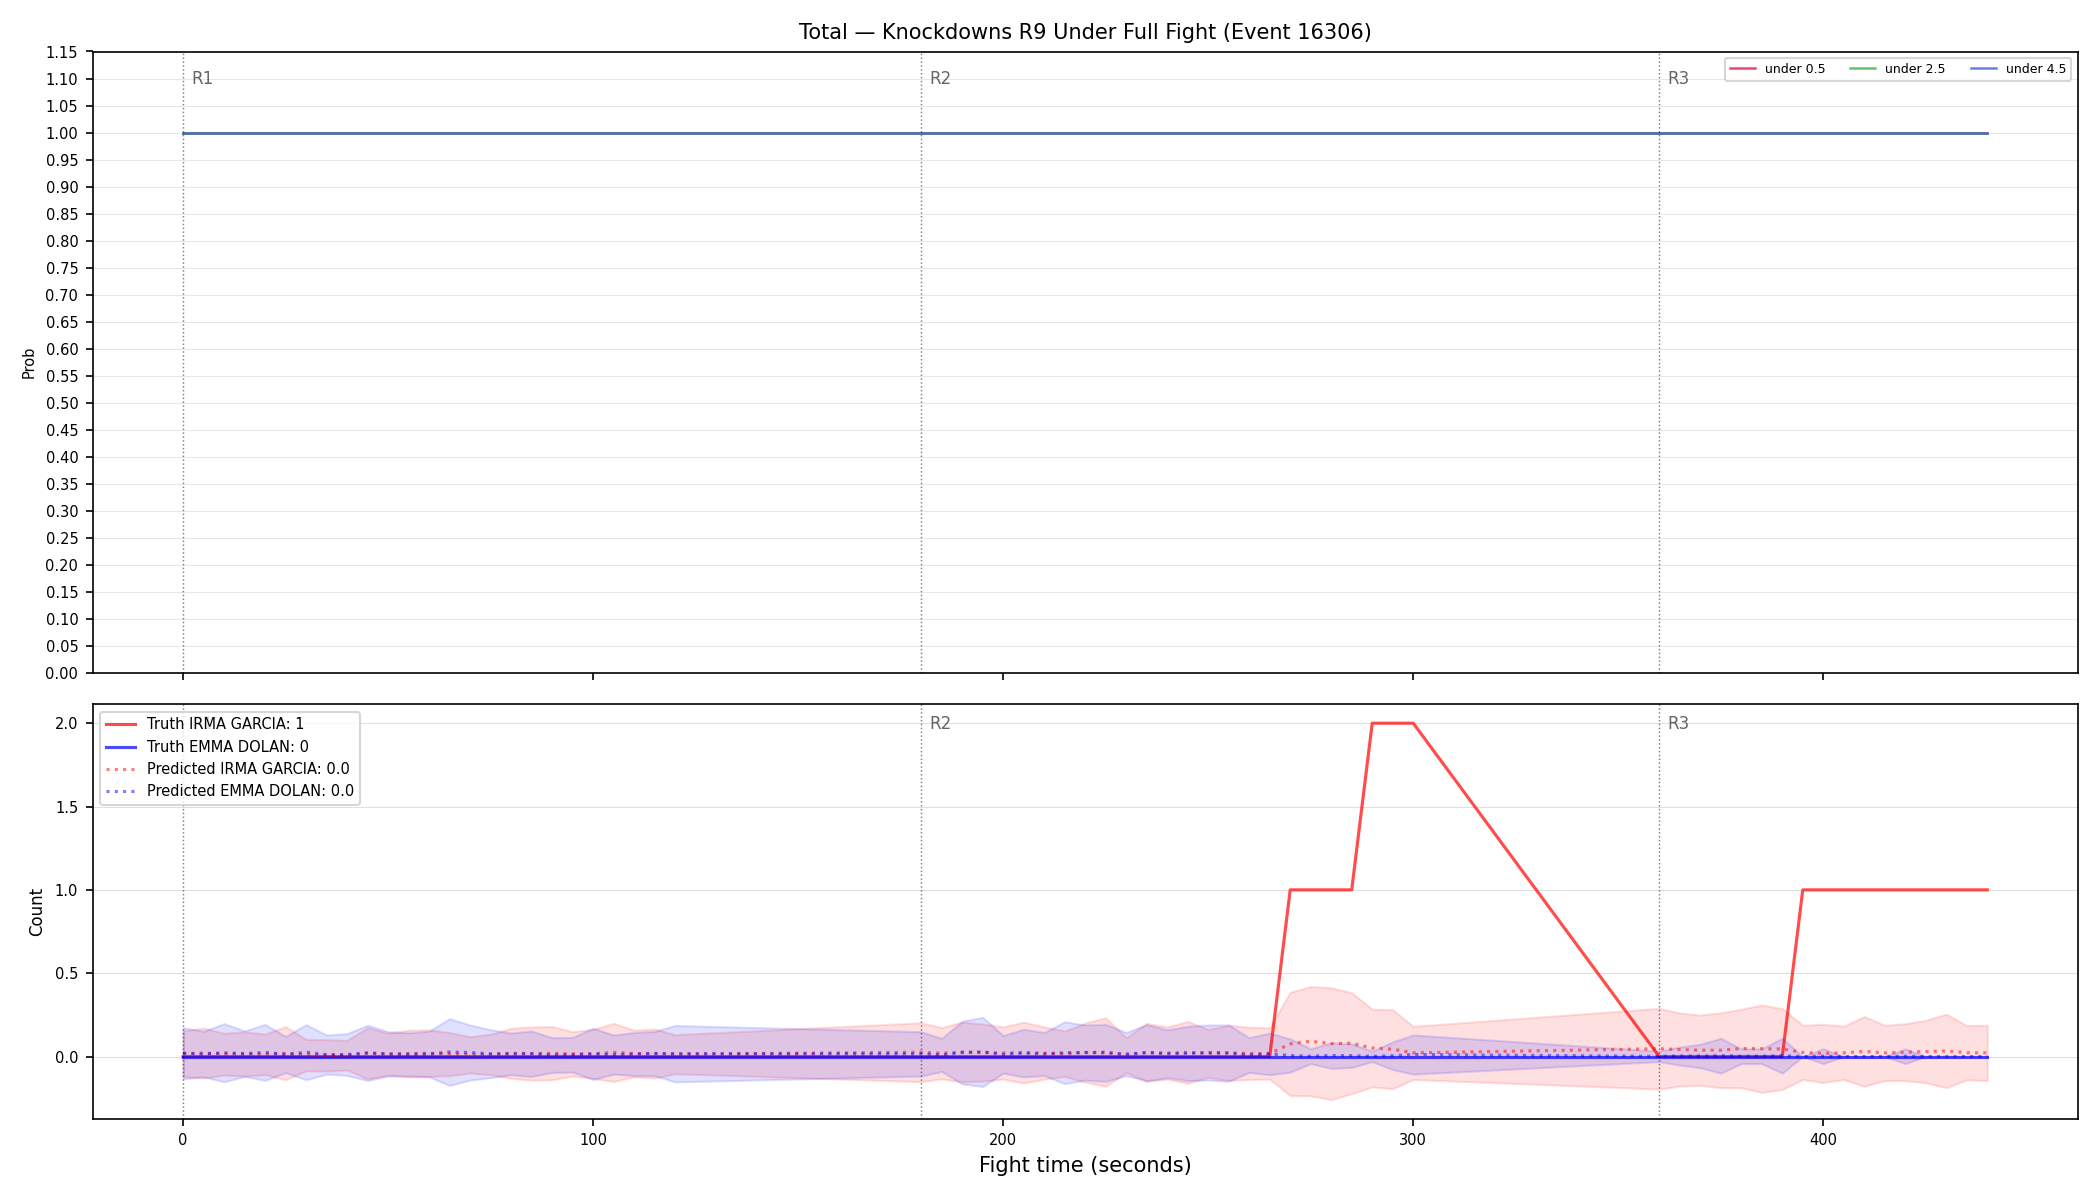Select 'Truth IRMA GARCIA: 1' legend item

coord(205,724)
